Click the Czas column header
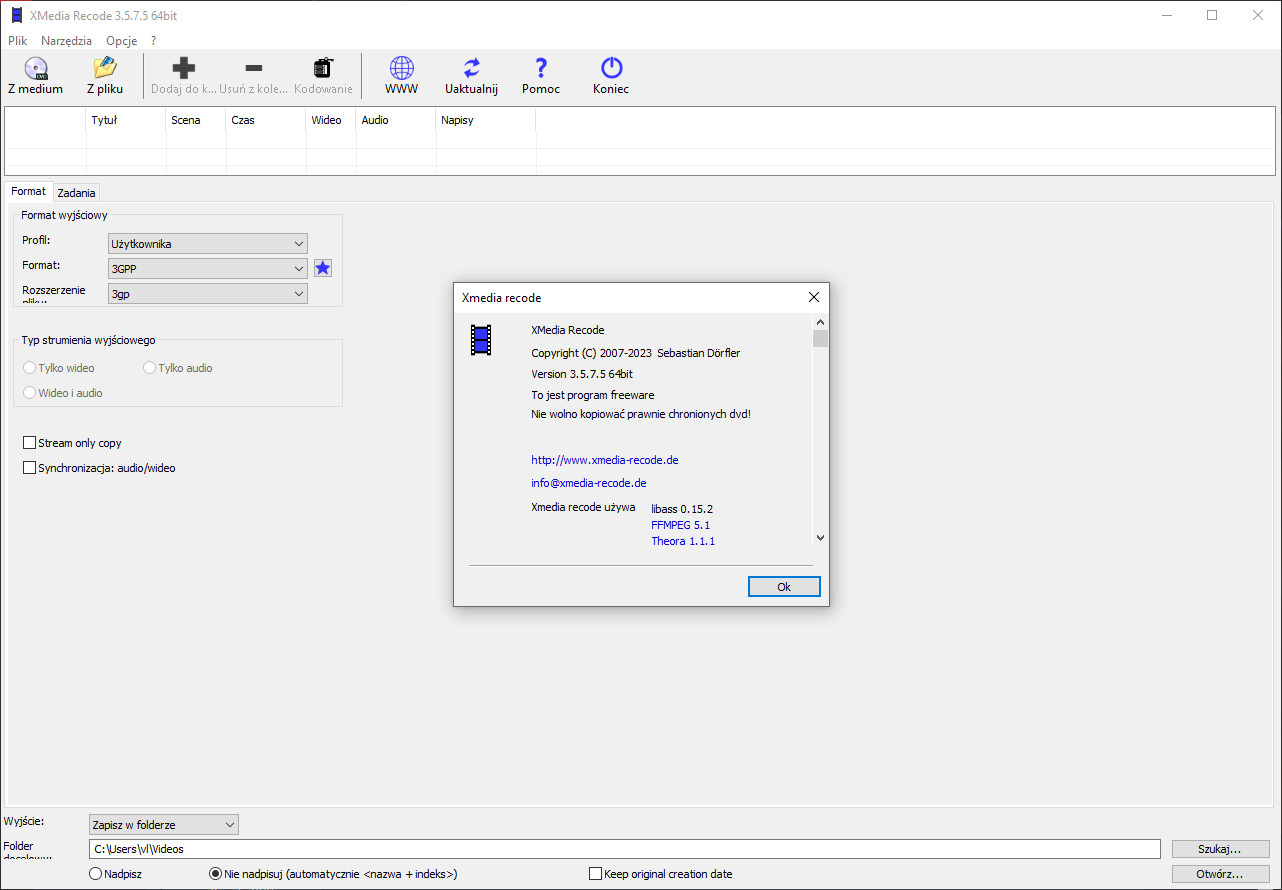This screenshot has height=890, width=1282. [266, 120]
